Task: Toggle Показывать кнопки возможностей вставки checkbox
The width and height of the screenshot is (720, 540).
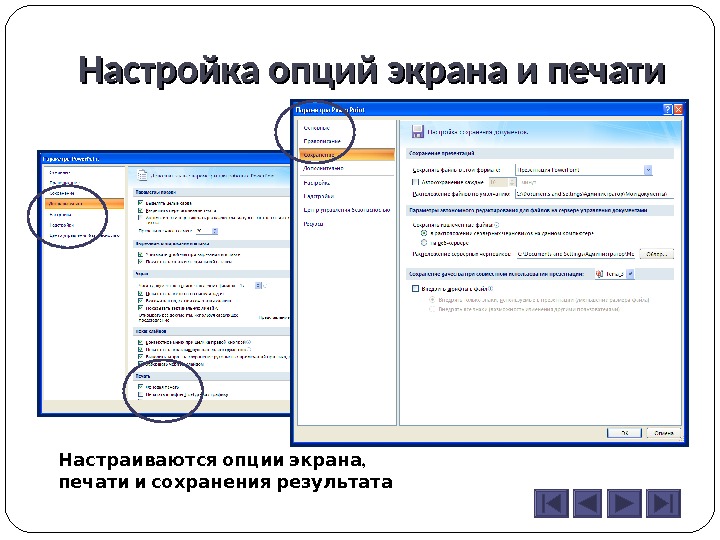Action: coord(141,261)
